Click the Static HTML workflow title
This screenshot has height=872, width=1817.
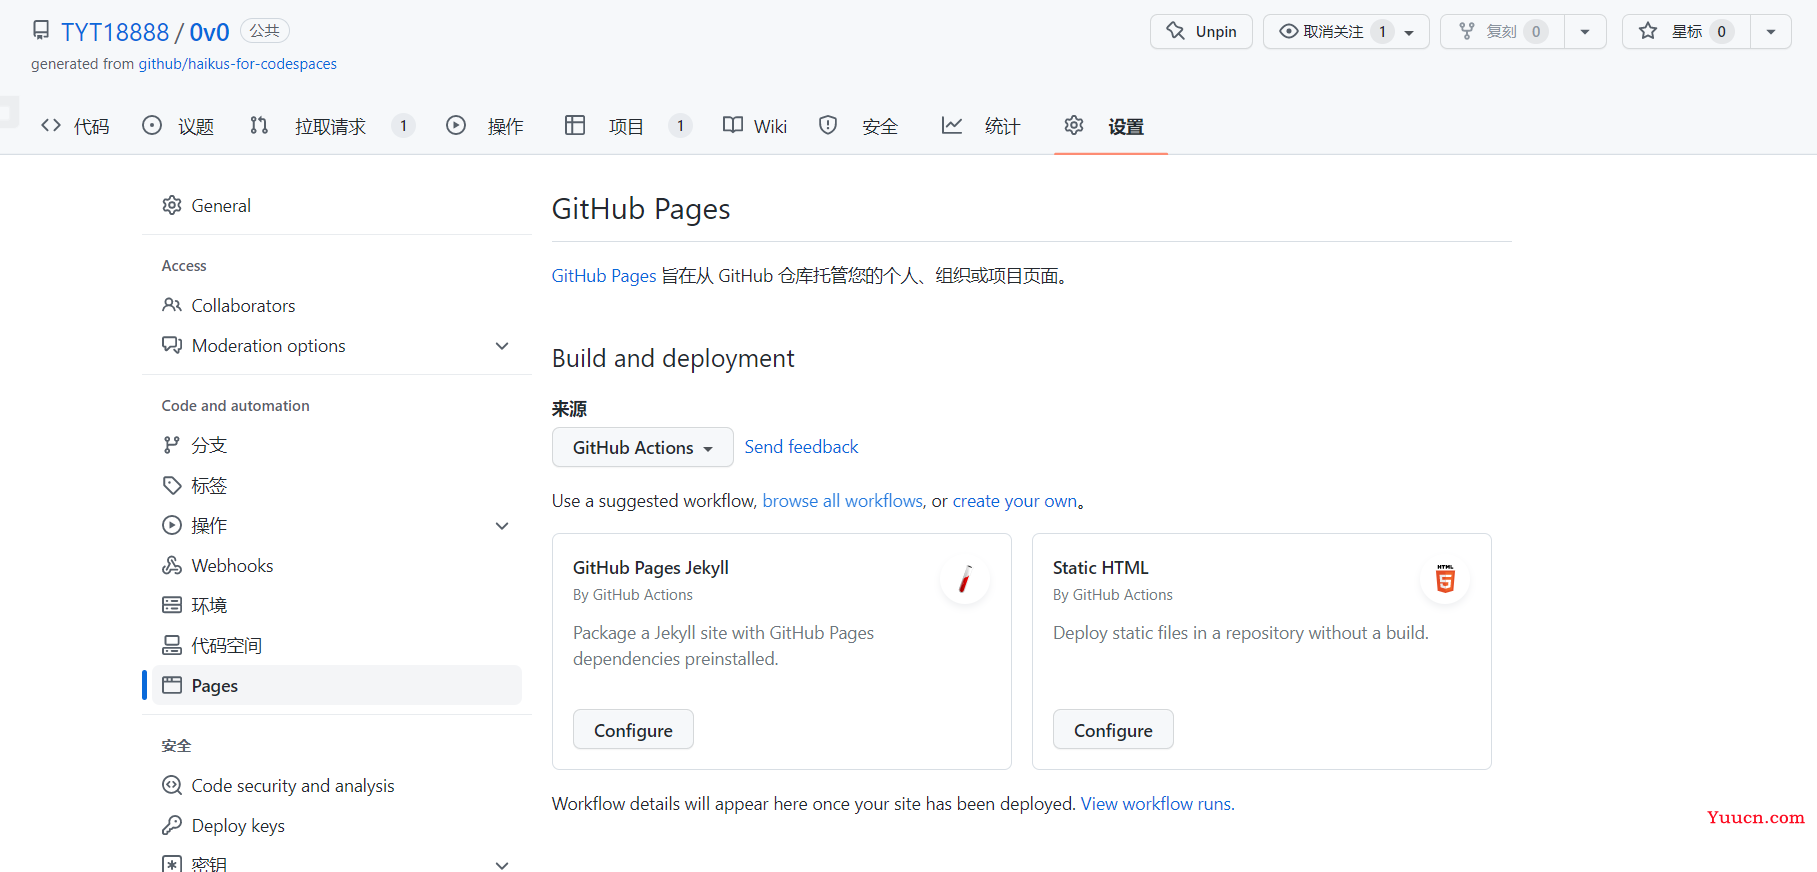pyautogui.click(x=1100, y=567)
